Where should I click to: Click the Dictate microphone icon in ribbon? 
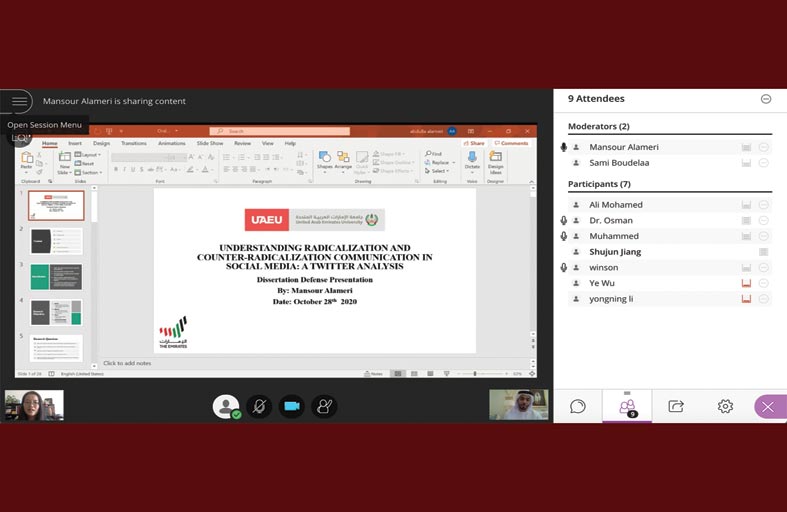[472, 159]
